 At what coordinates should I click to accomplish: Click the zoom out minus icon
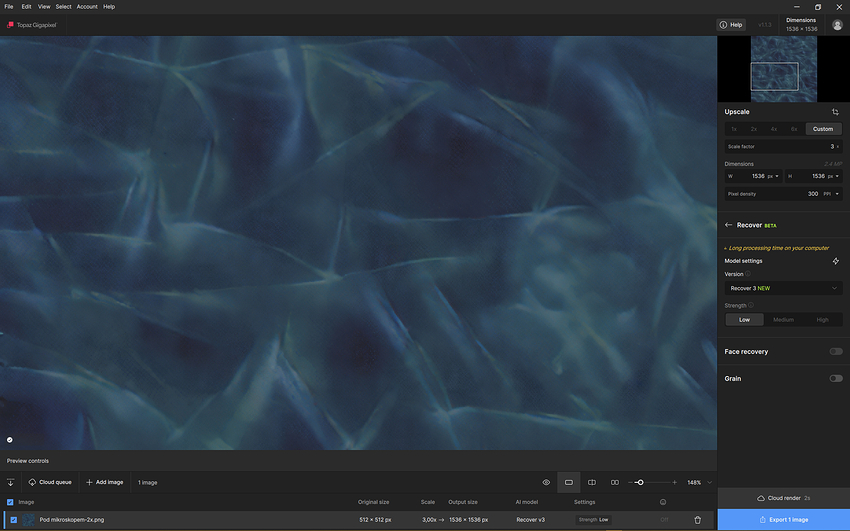[x=630, y=482]
